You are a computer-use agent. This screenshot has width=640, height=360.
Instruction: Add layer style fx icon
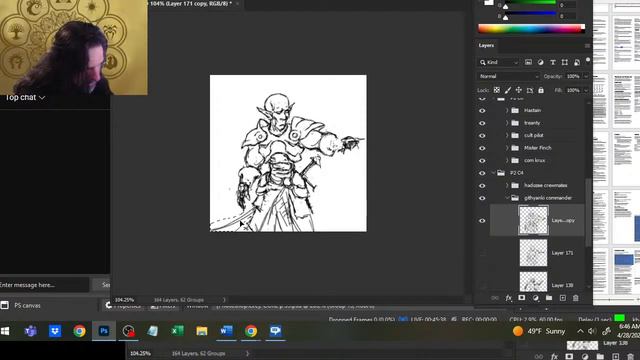point(509,298)
